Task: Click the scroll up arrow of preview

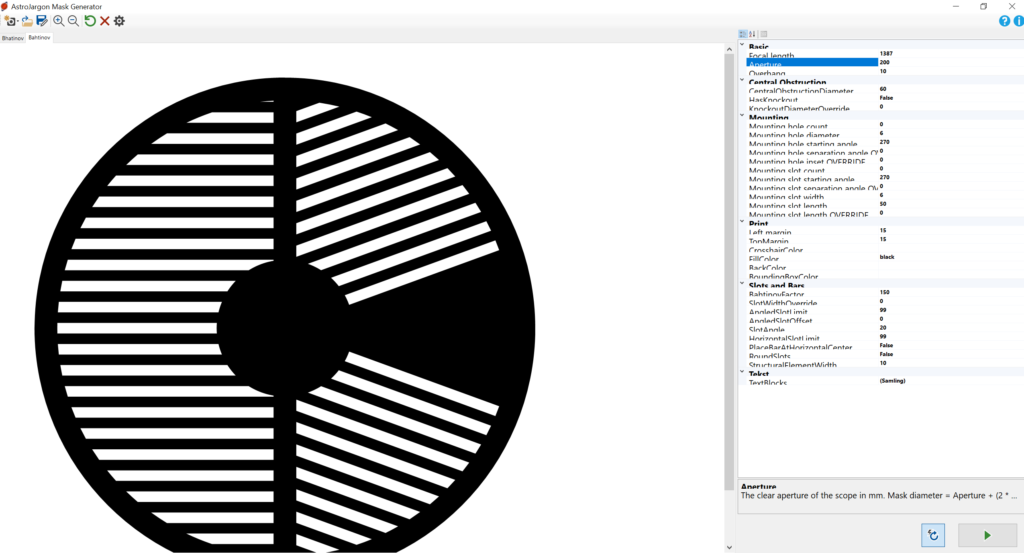Action: point(729,49)
